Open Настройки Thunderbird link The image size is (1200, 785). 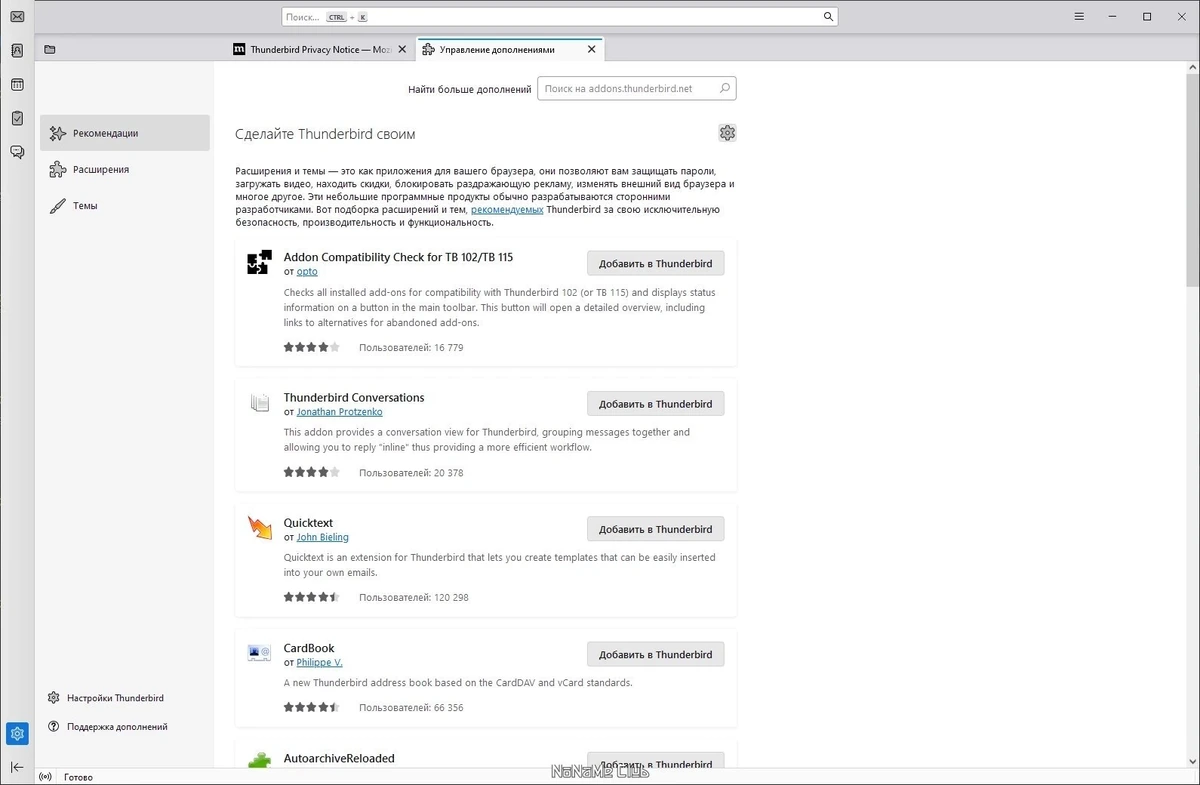(106, 698)
